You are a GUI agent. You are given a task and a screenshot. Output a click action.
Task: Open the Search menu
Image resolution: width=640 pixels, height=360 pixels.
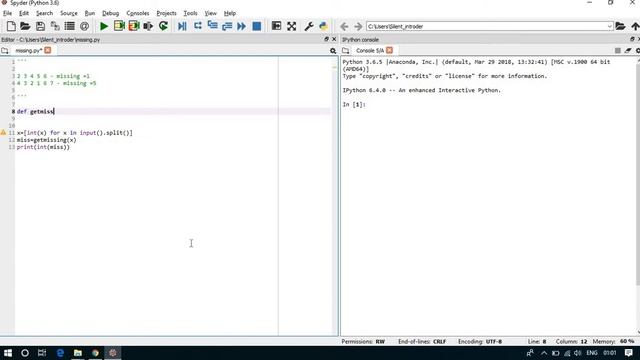click(x=44, y=13)
